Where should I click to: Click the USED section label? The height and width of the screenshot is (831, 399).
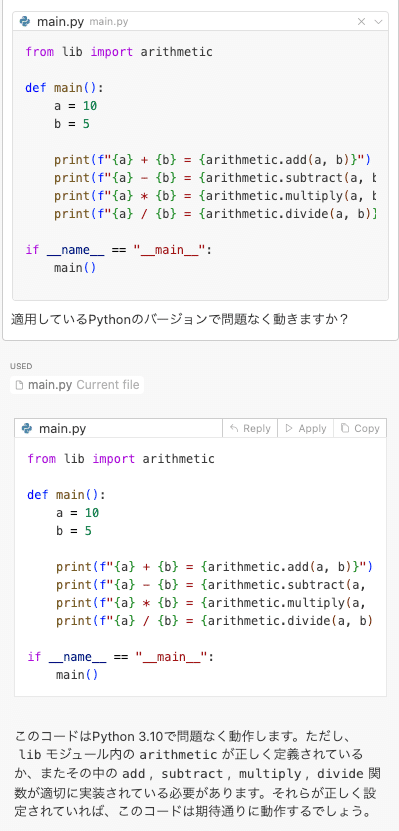tap(21, 366)
